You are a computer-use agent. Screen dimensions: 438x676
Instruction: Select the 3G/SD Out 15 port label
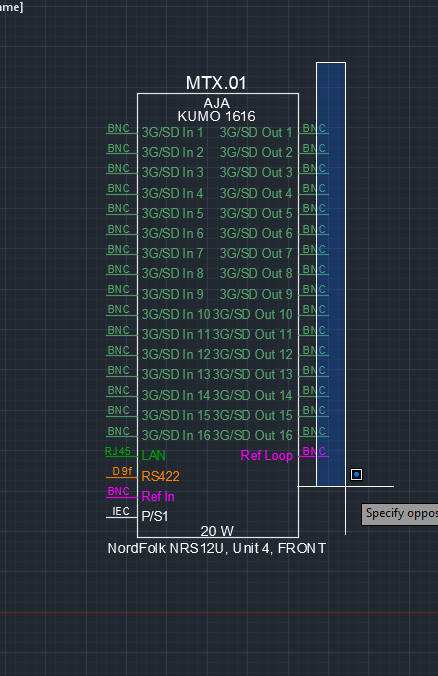tap(253, 415)
